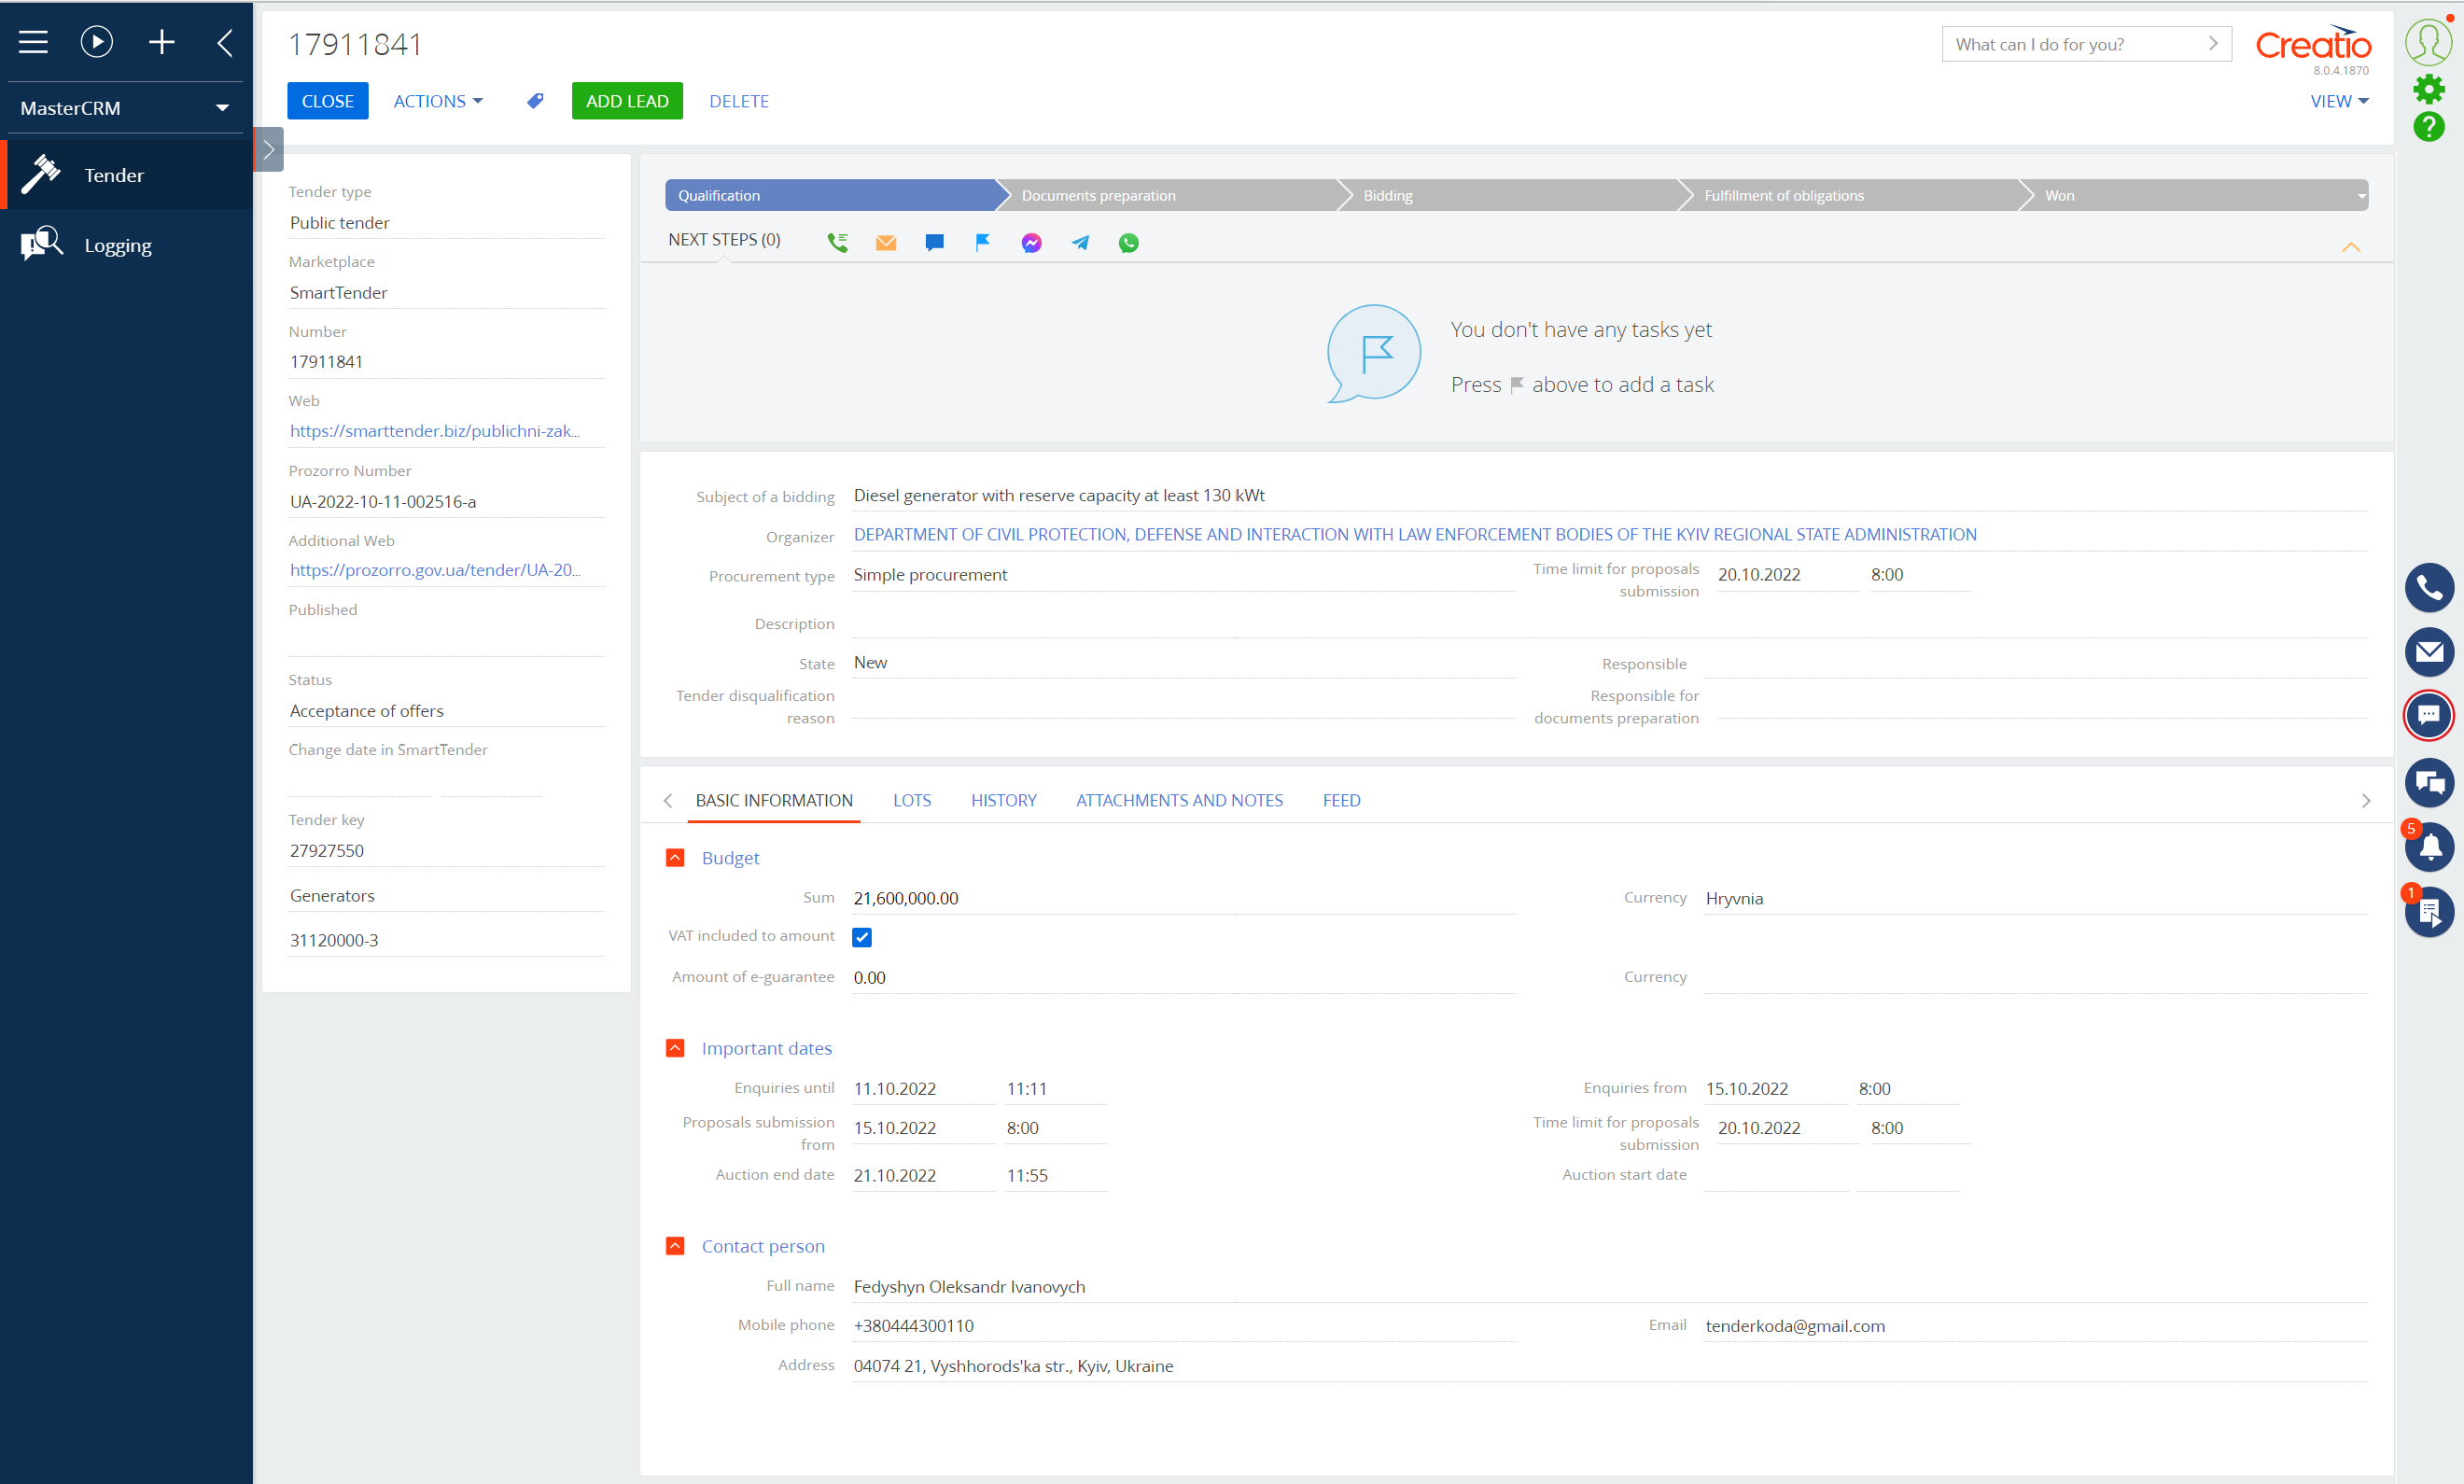Uncheck VAT included to amount checkbox
The image size is (2464, 1484).
[x=862, y=937]
